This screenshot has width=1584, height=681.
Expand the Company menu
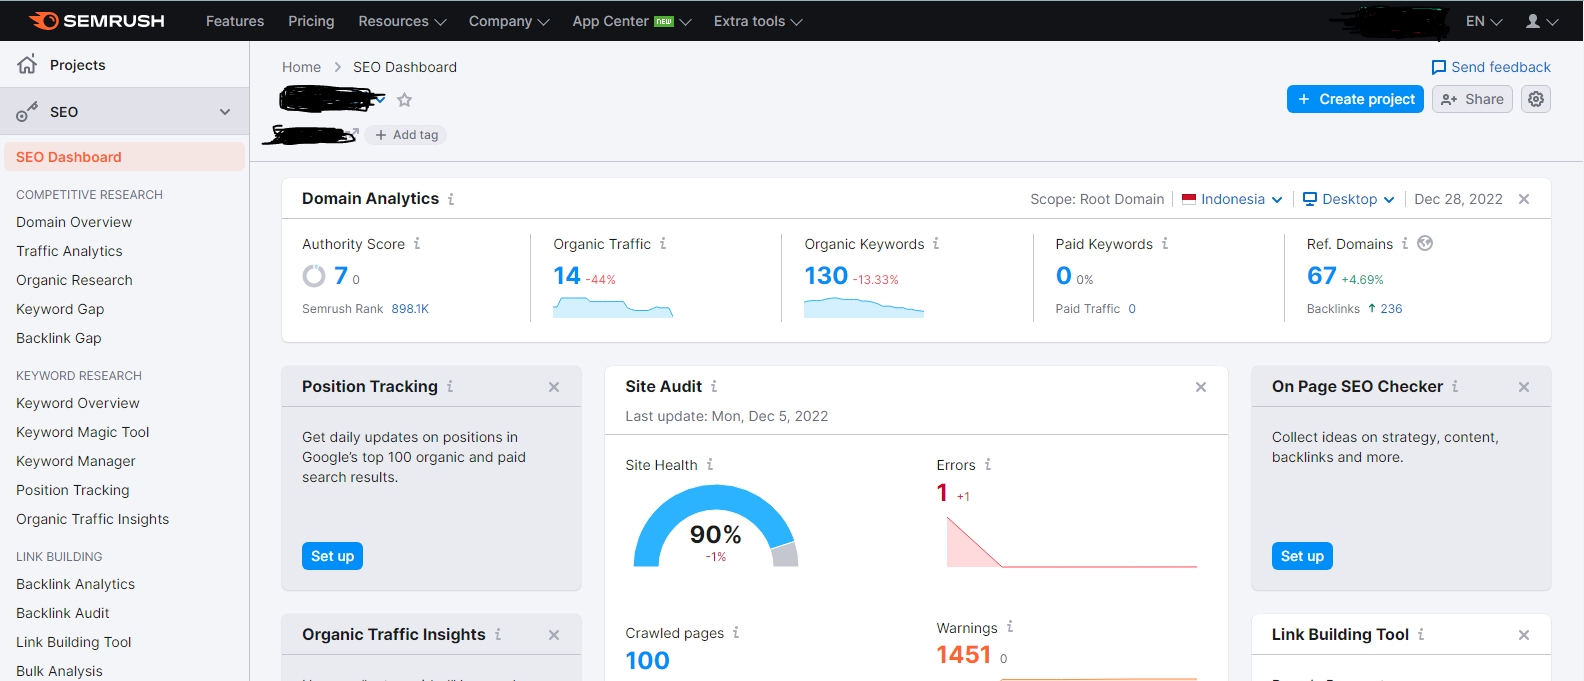point(509,21)
